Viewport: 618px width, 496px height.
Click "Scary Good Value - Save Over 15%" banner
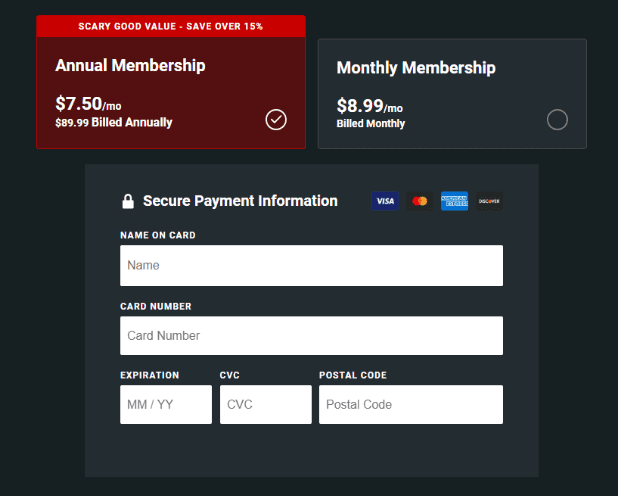pyautogui.click(x=171, y=26)
